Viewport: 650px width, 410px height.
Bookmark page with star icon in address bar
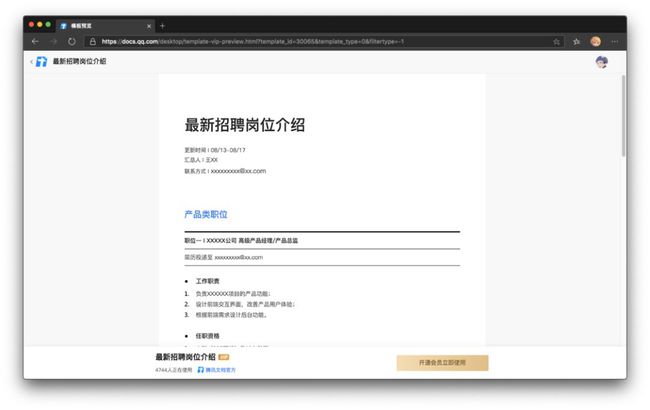556,41
